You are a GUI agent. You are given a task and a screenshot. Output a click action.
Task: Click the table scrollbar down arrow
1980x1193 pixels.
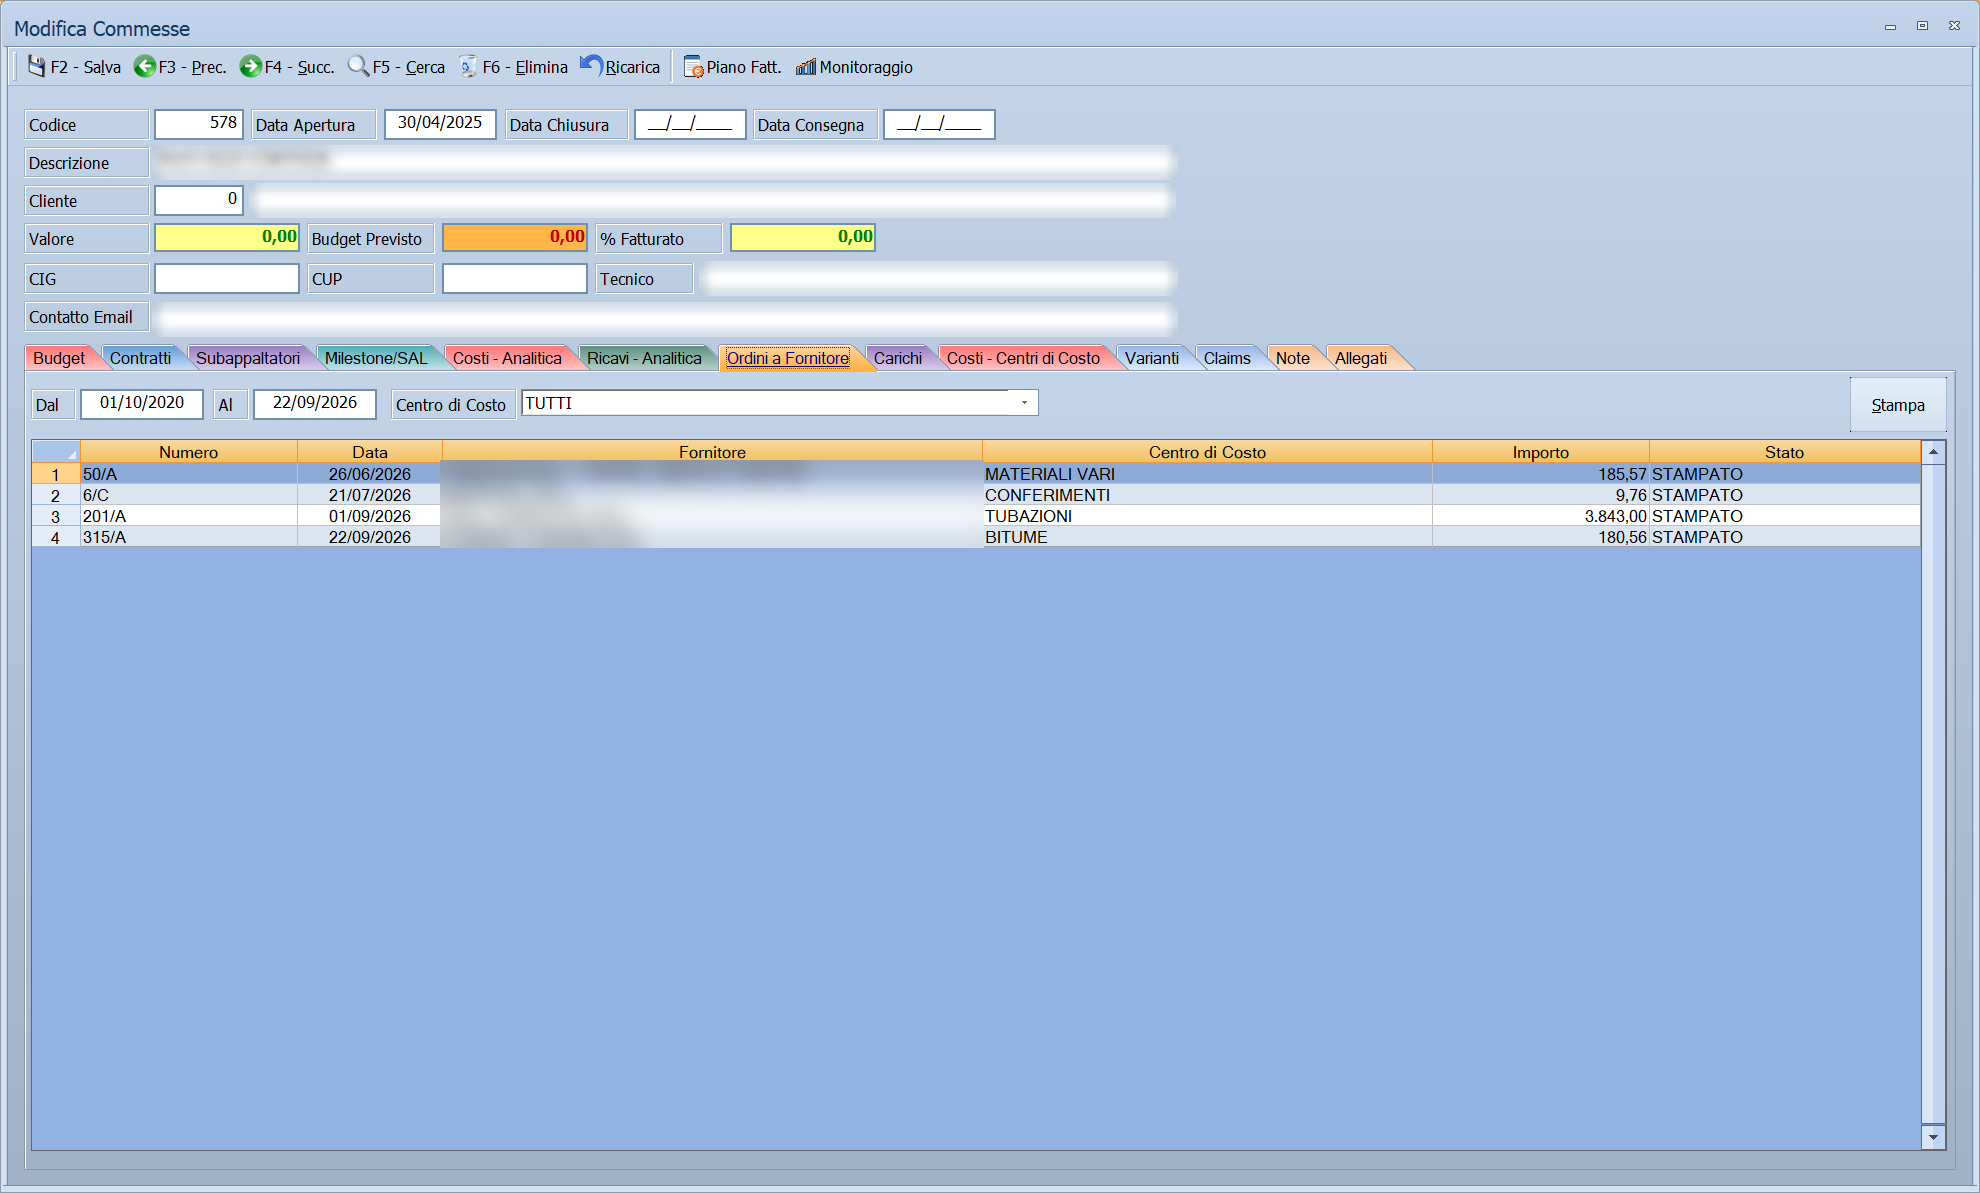[x=1933, y=1137]
